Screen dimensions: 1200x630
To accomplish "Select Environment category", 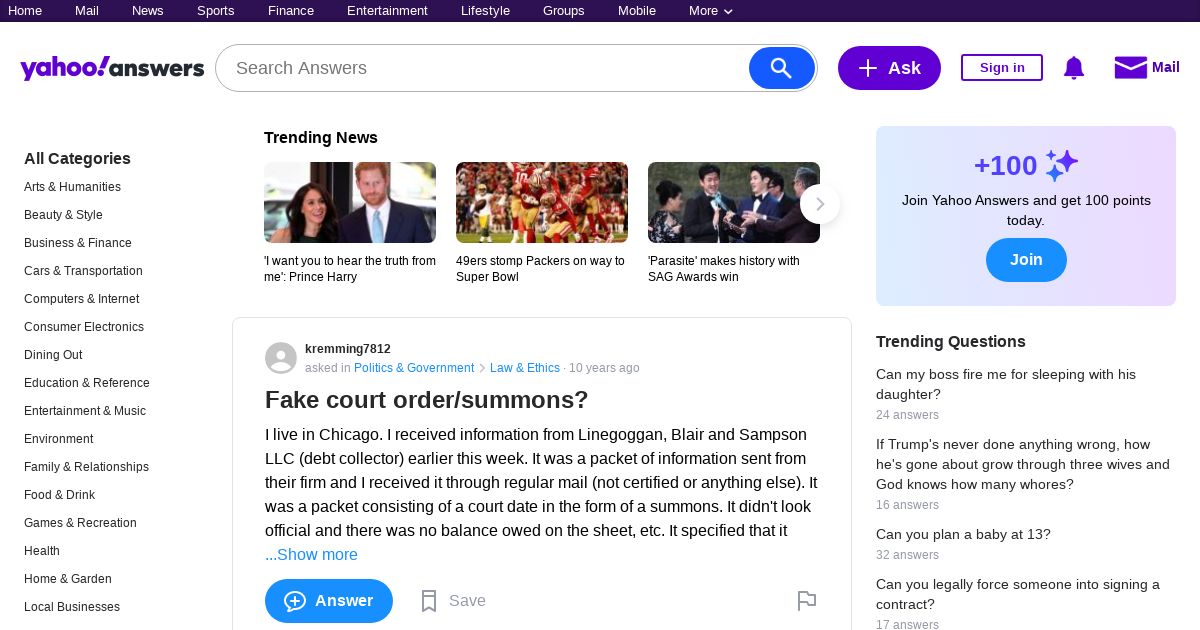I will 59,439.
